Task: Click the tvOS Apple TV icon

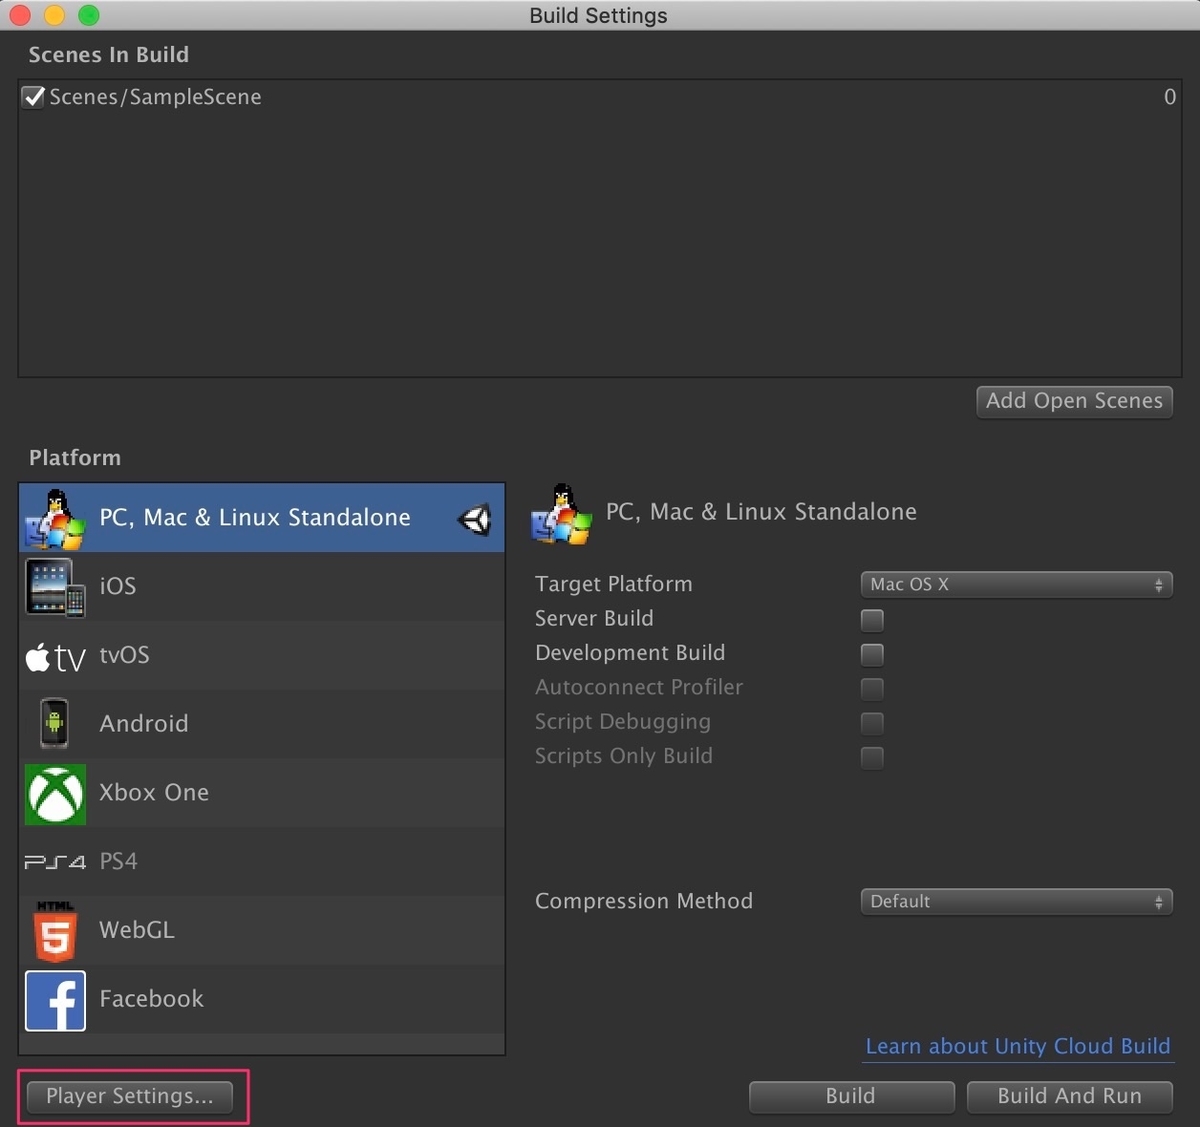Action: (55, 656)
